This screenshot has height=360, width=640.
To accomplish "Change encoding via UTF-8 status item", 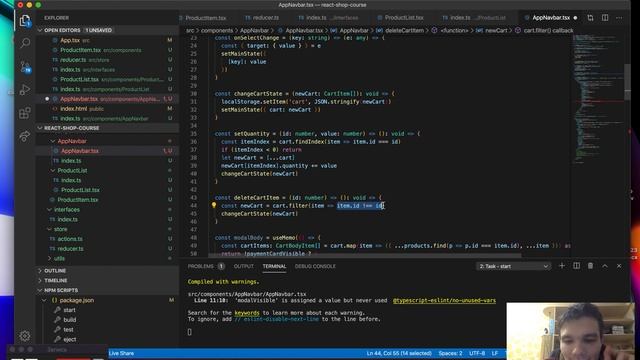I will (477, 353).
